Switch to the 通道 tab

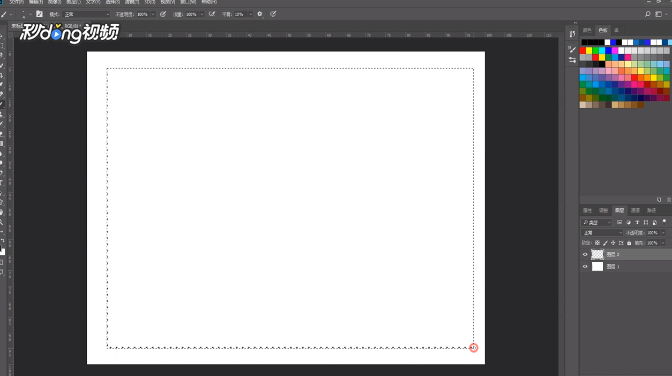click(636, 211)
